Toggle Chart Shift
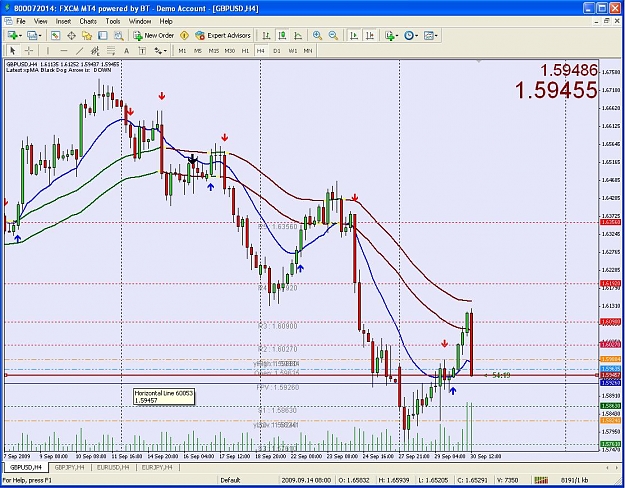The image size is (625, 488). click(x=370, y=35)
